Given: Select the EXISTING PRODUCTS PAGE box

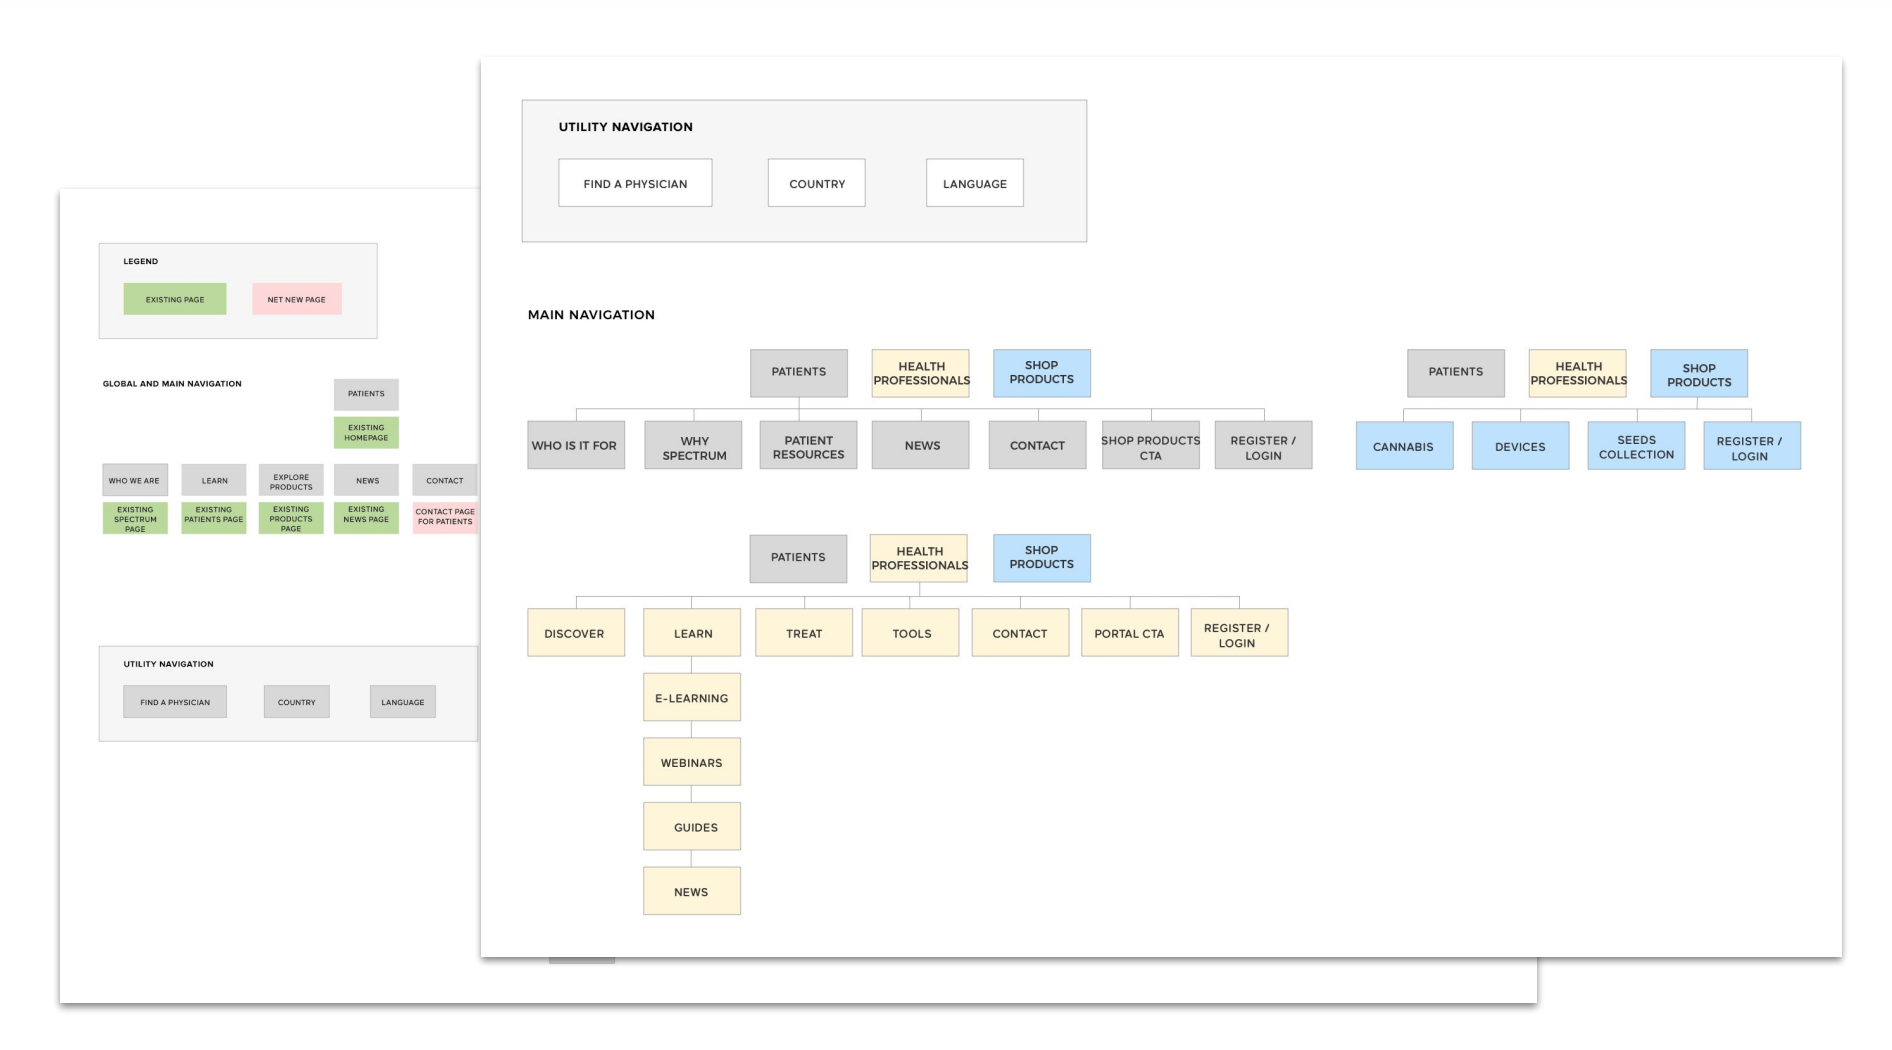Looking at the screenshot, I should (291, 518).
